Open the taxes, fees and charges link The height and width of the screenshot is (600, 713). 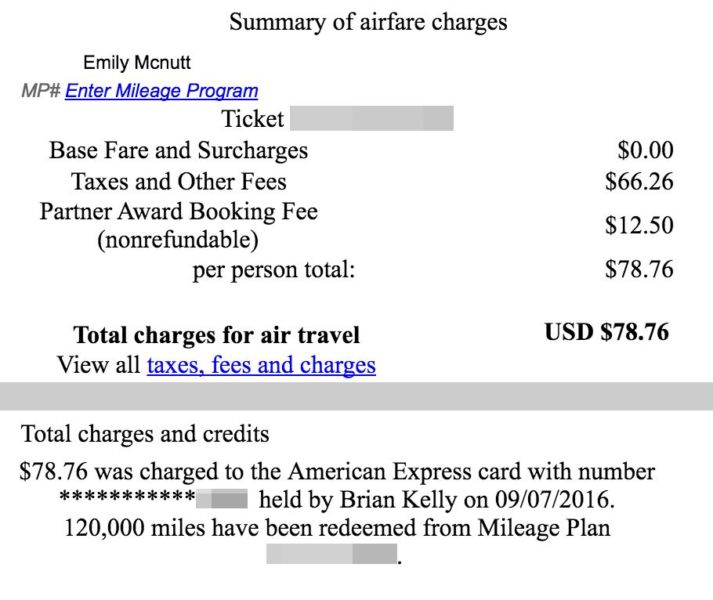[x=261, y=365]
